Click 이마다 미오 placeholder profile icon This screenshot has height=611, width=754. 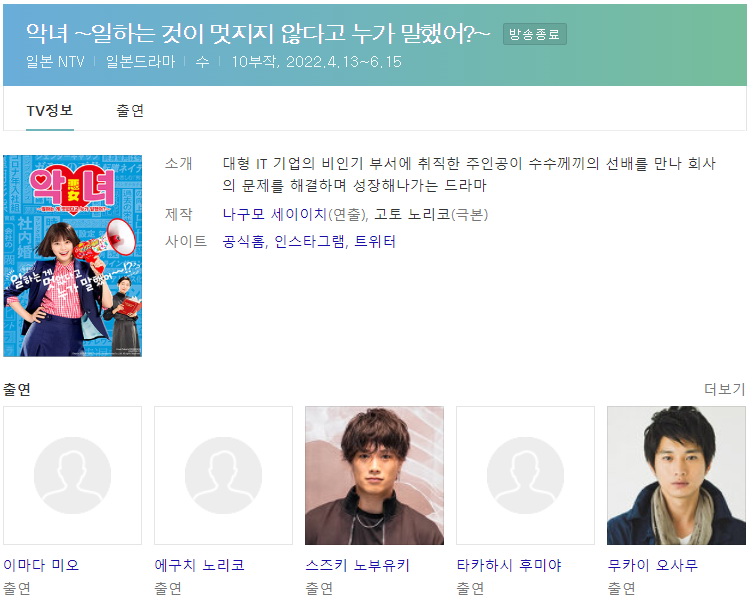tap(73, 475)
